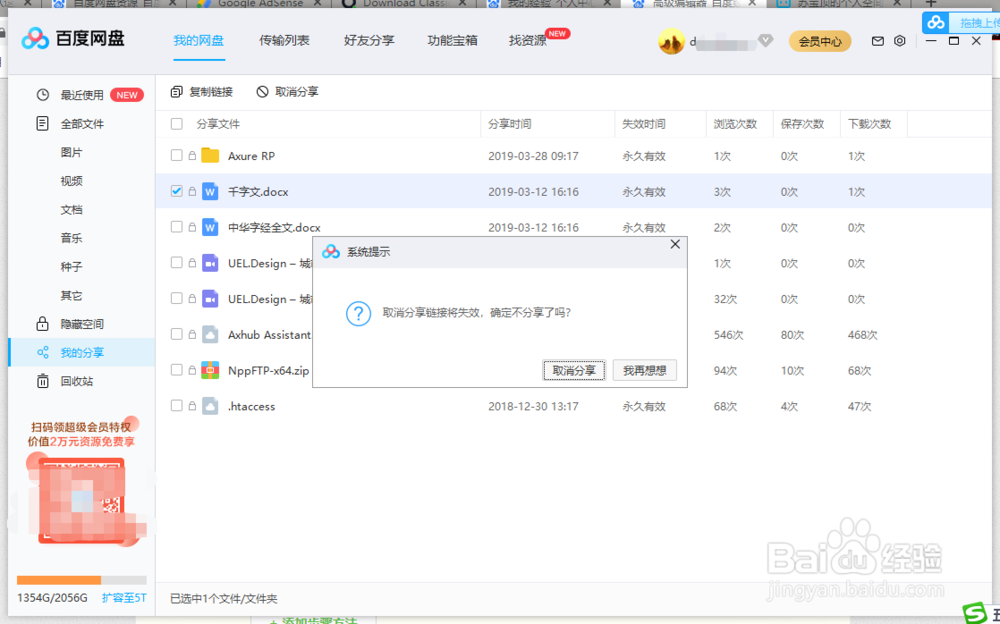The width and height of the screenshot is (1000, 624).
Task: Click the document icon for 全部文件
Action: pos(42,123)
